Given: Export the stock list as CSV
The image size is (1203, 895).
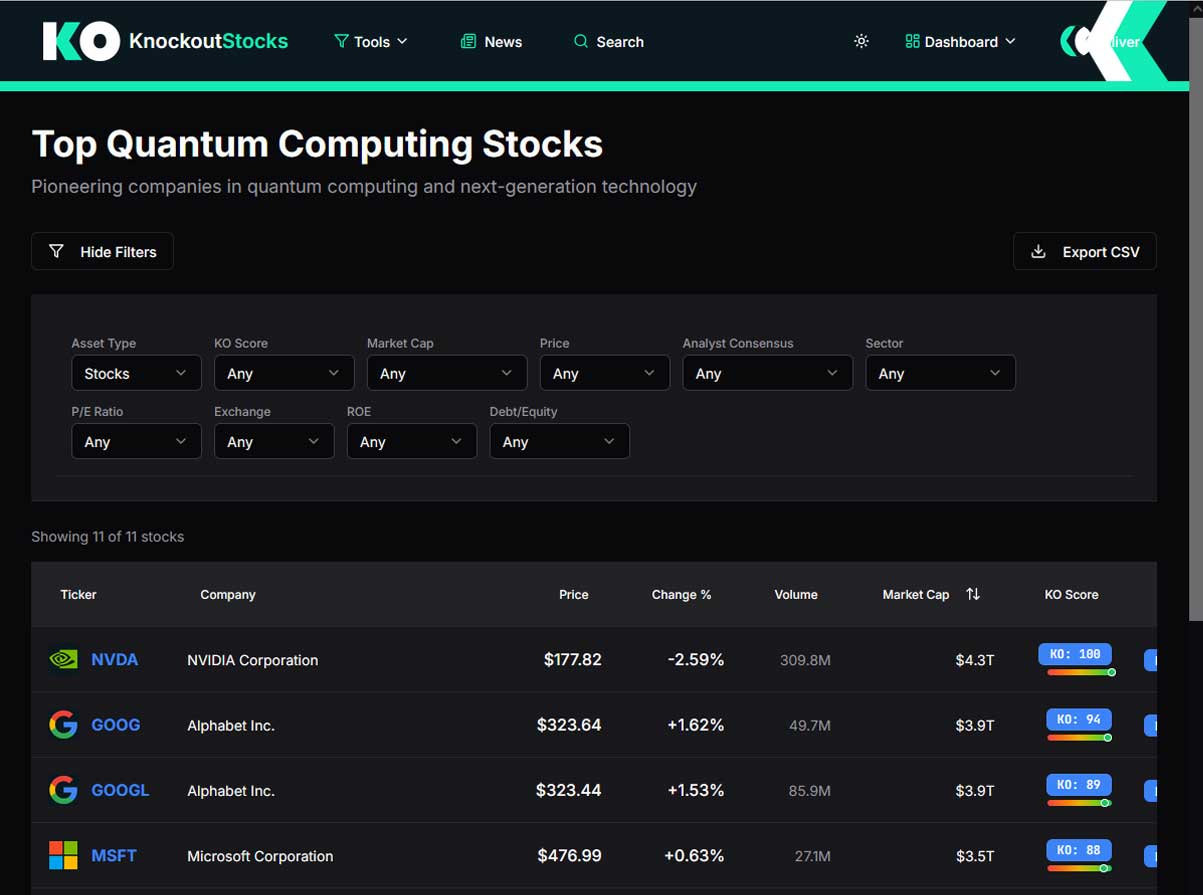Looking at the screenshot, I should coord(1085,251).
